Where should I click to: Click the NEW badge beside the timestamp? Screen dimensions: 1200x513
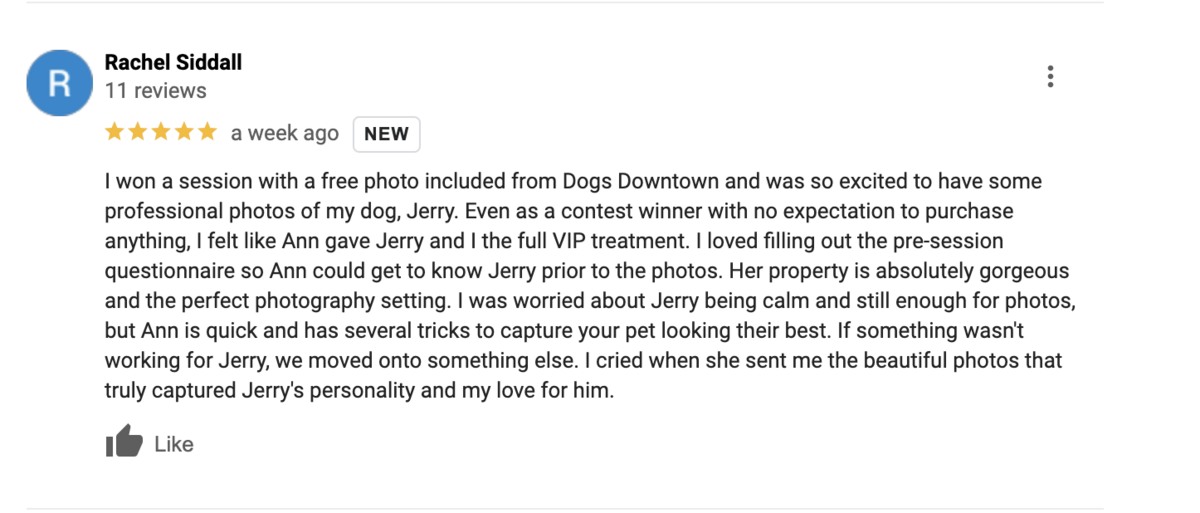point(386,134)
